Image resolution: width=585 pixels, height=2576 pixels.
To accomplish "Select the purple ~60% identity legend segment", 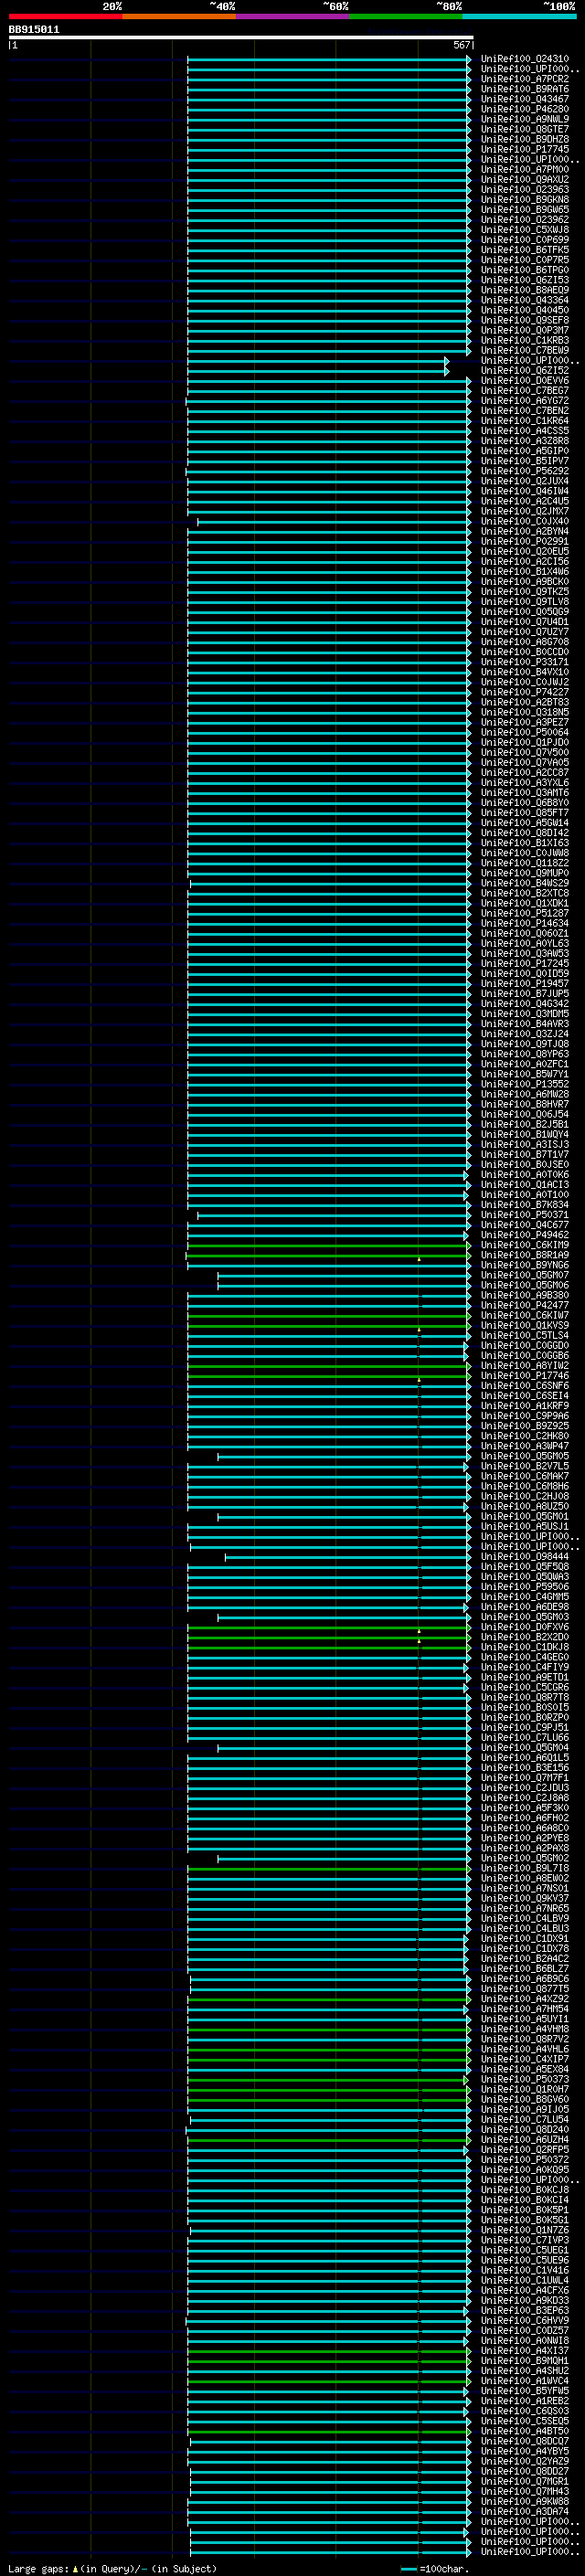I will (293, 17).
